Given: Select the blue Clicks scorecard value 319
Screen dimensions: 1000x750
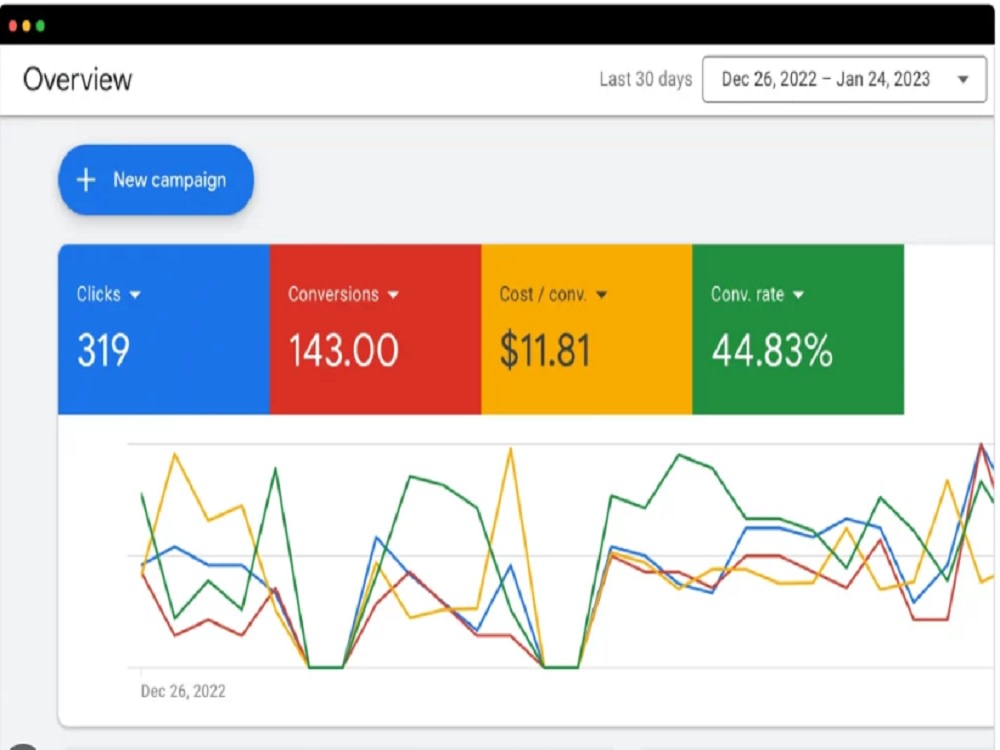Looking at the screenshot, I should pyautogui.click(x=103, y=351).
